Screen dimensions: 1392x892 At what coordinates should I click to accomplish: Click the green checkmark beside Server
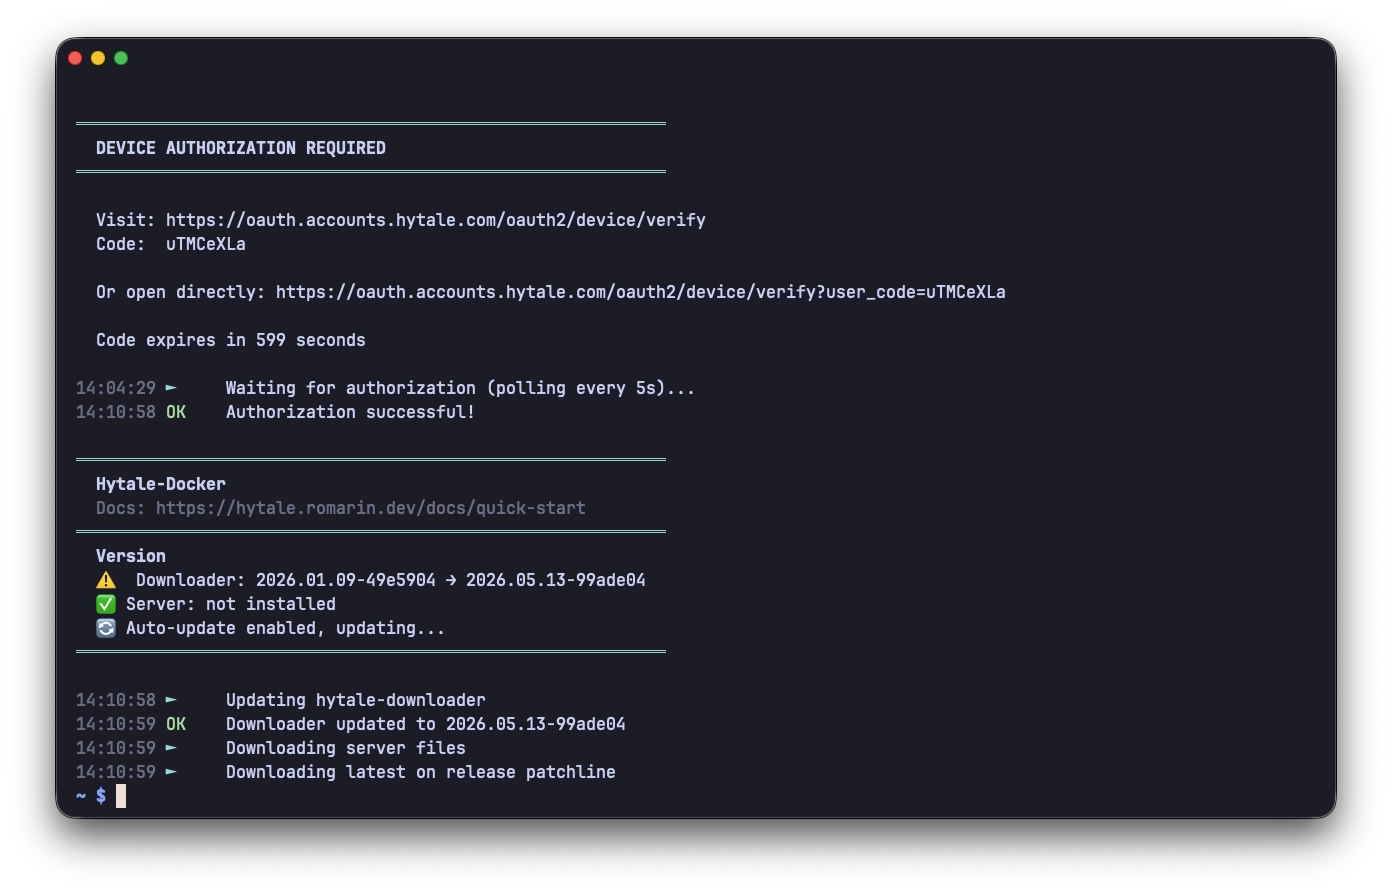click(106, 604)
